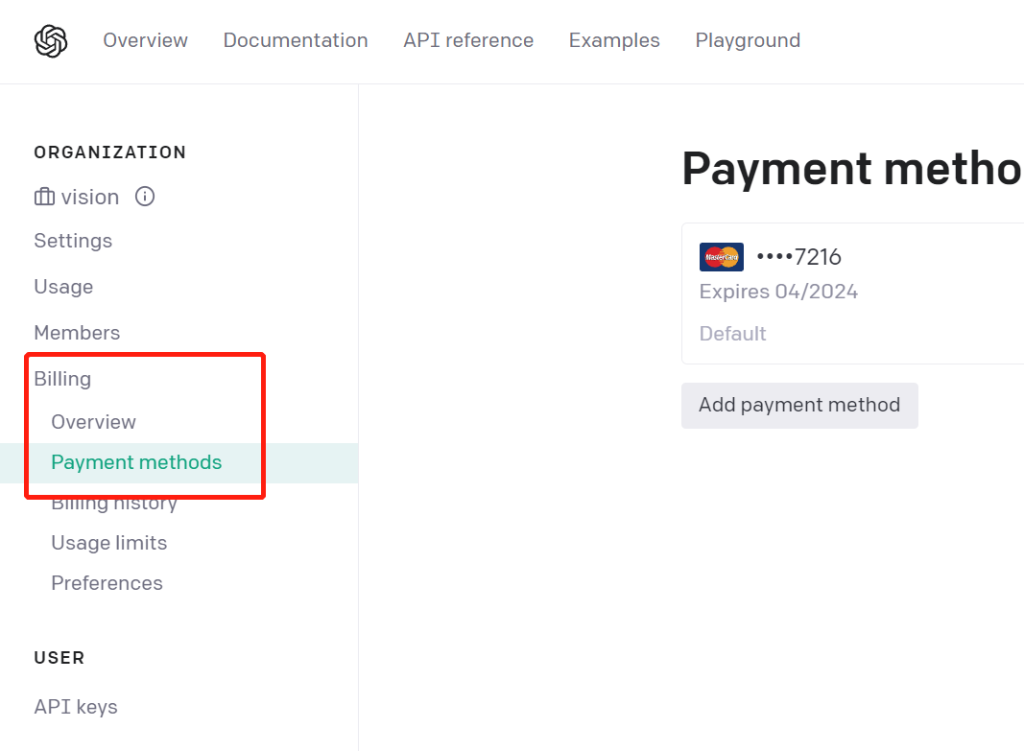The height and width of the screenshot is (751, 1024).
Task: Select Overview under the Billing section
Action: click(x=93, y=422)
